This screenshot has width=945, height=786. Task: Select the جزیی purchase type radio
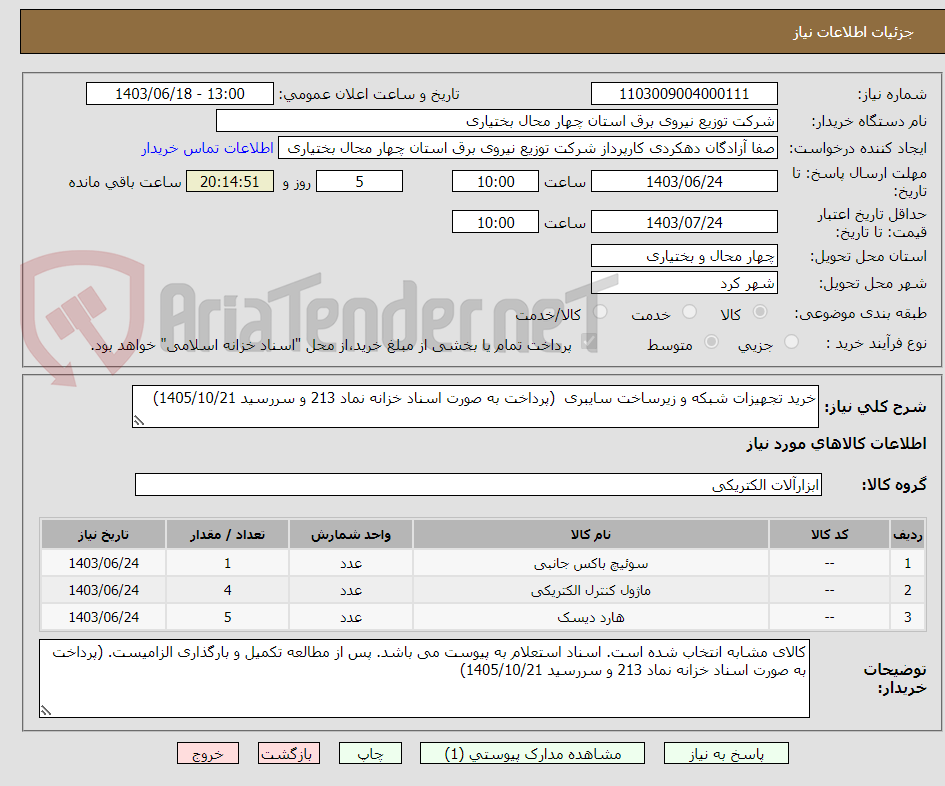[791, 342]
